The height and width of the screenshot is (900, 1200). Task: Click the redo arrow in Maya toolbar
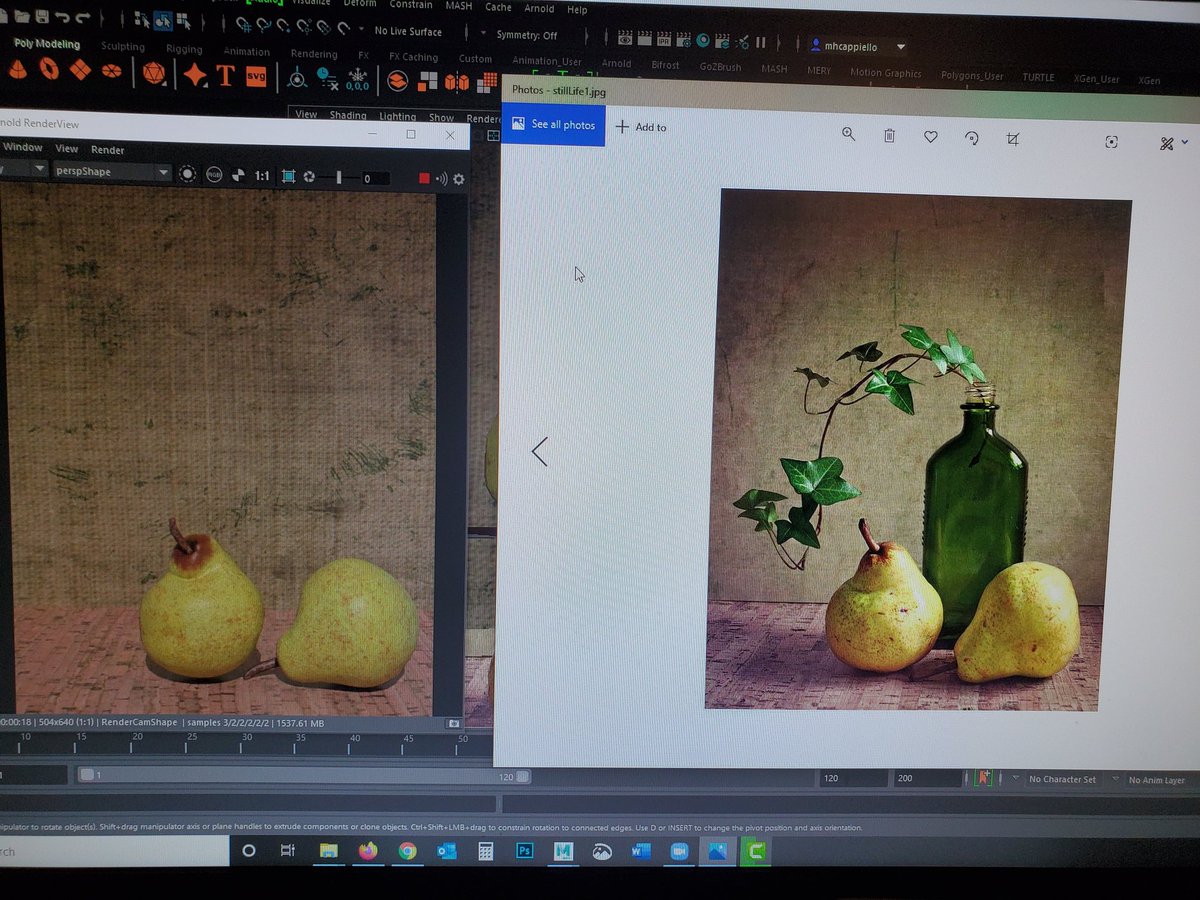coord(83,17)
